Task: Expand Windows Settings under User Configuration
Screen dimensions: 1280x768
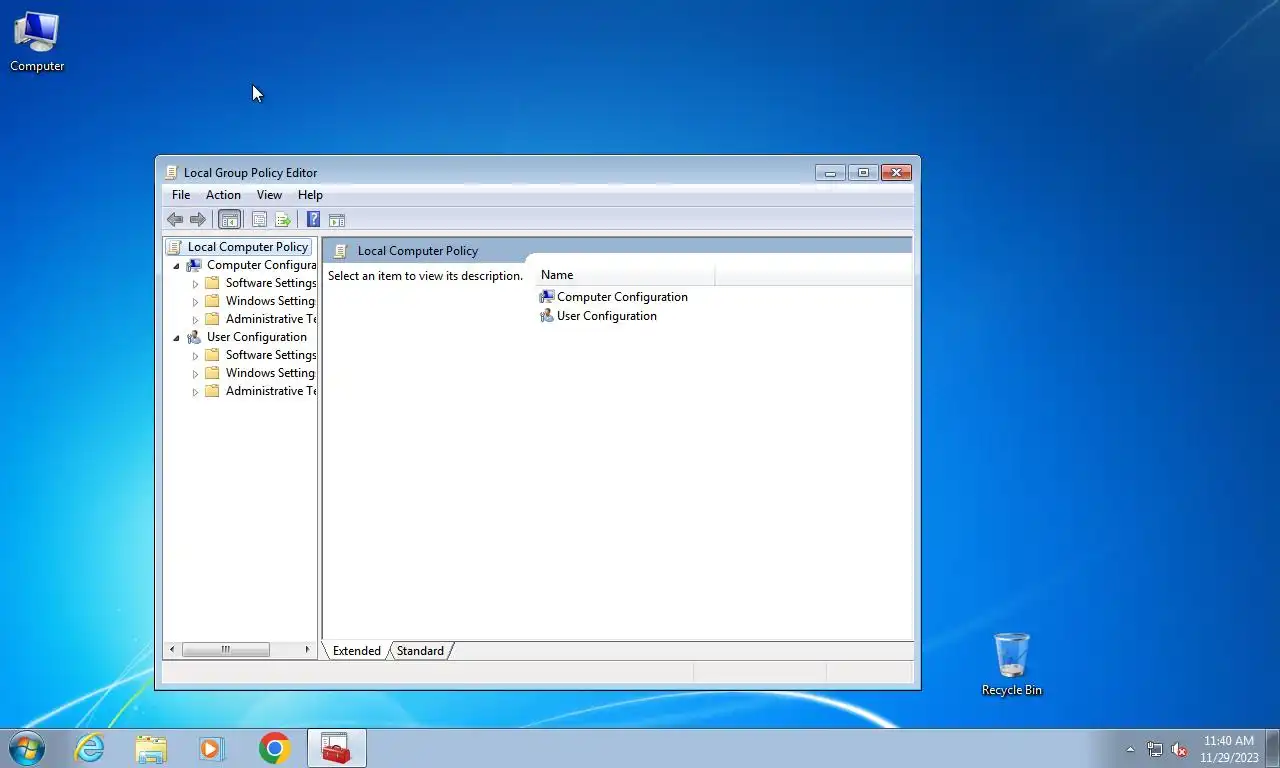Action: pyautogui.click(x=195, y=374)
